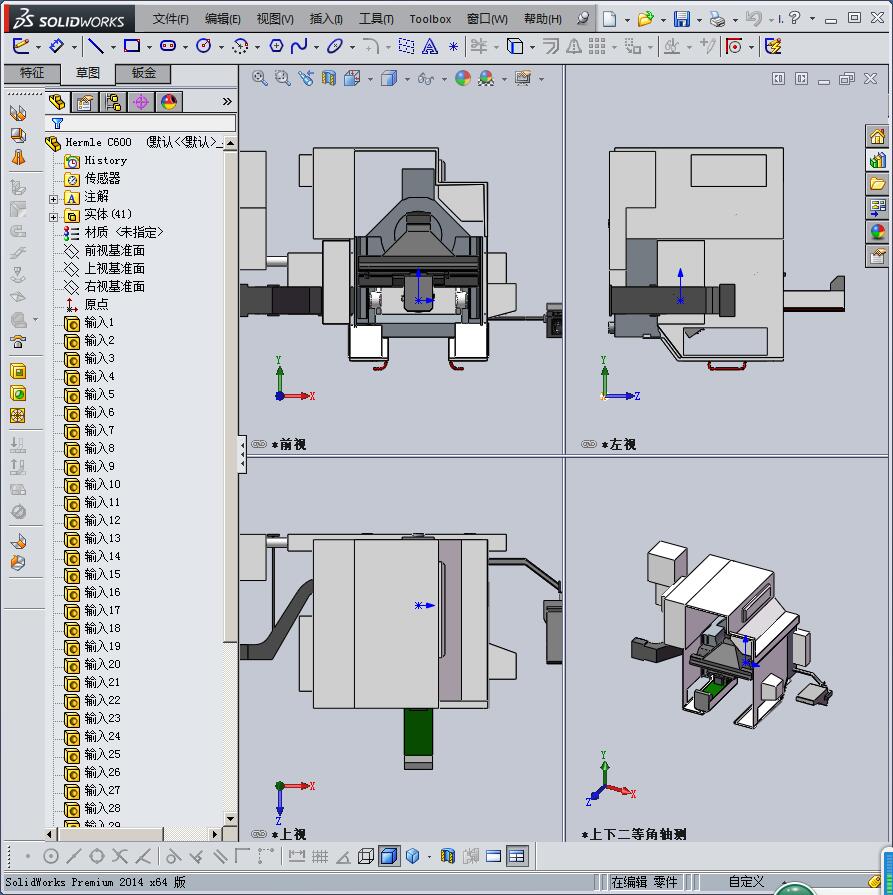Open the 工具(T) menu

click(376, 19)
